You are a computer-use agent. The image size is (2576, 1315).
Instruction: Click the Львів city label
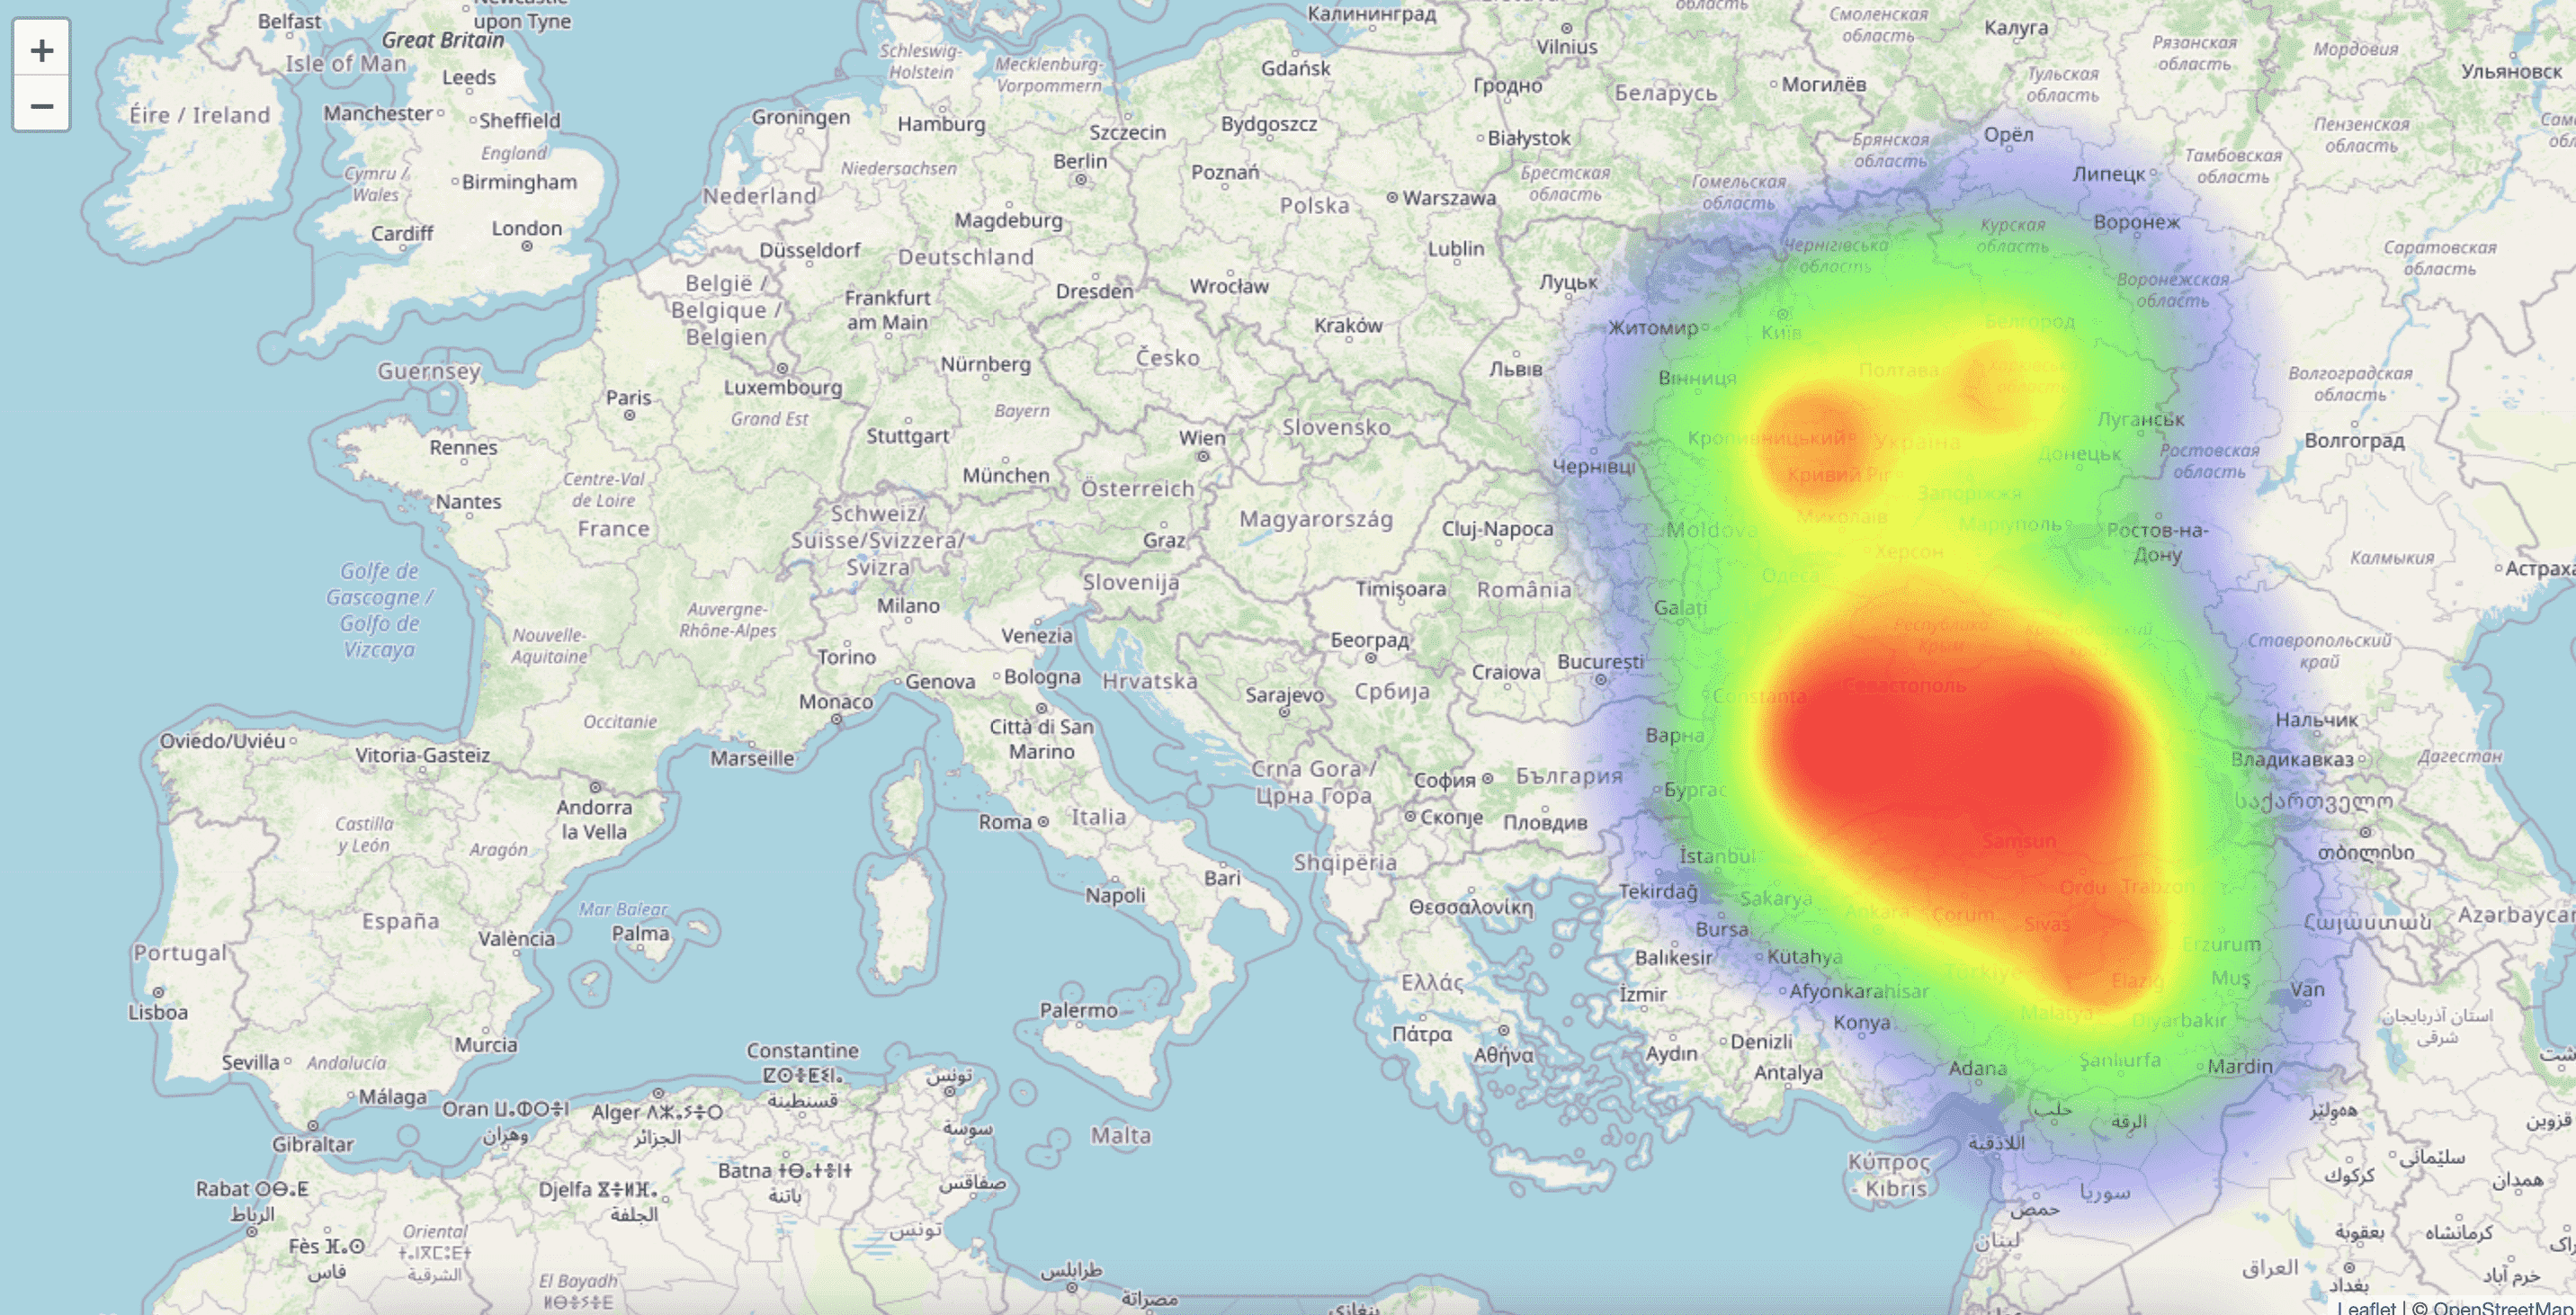pyautogui.click(x=1515, y=369)
